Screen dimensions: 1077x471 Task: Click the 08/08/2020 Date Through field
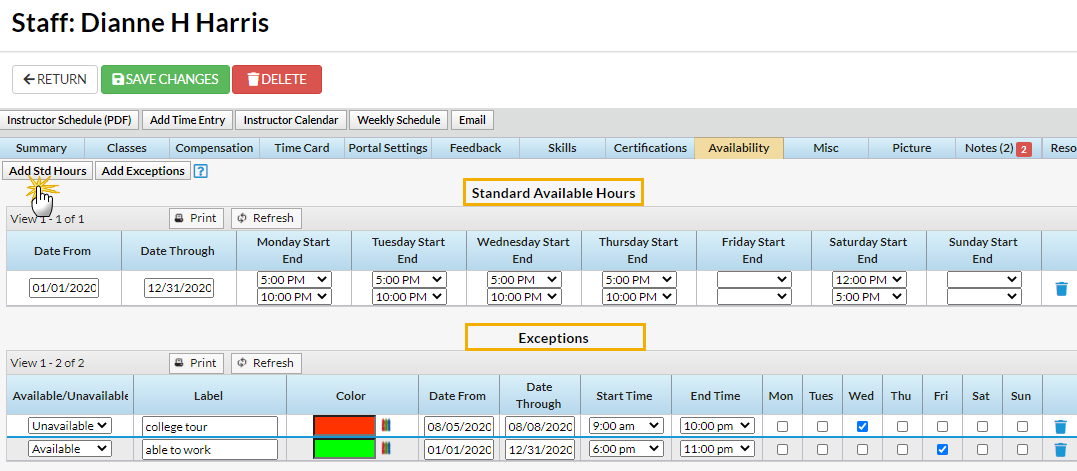540,426
